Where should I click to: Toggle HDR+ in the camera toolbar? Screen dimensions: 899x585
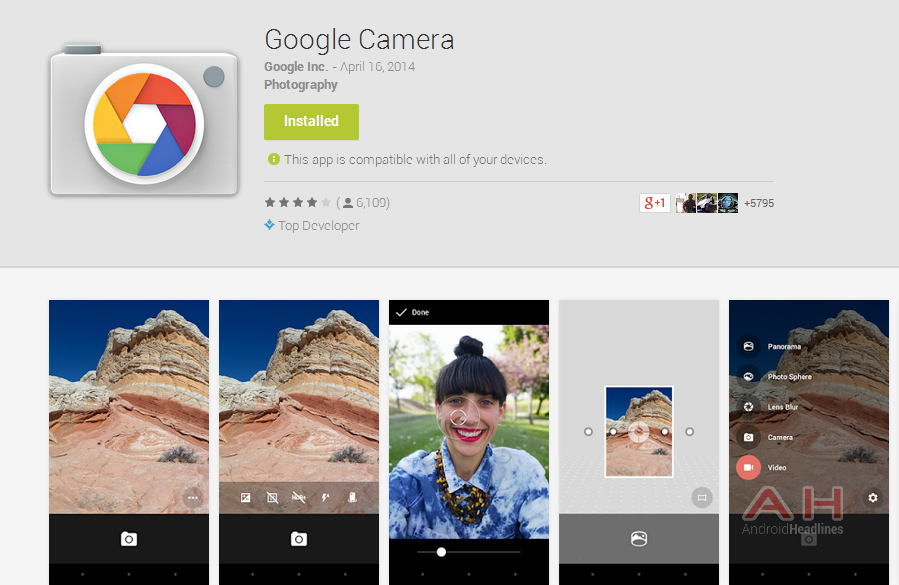pos(298,497)
